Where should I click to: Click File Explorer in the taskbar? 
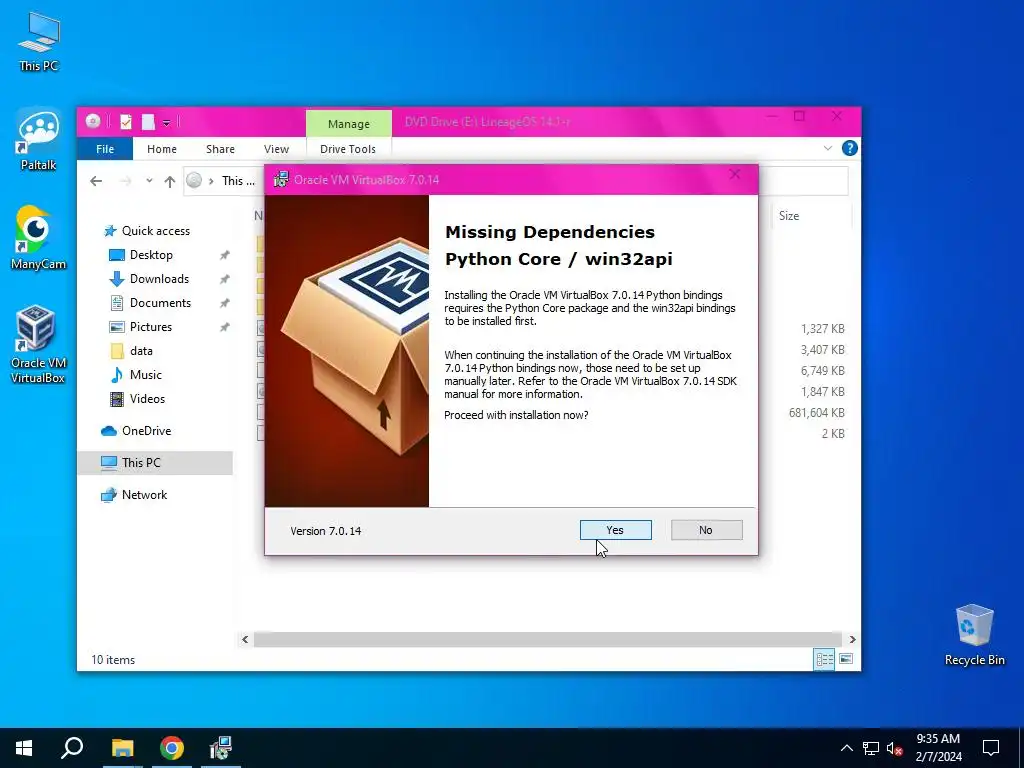[x=122, y=748]
